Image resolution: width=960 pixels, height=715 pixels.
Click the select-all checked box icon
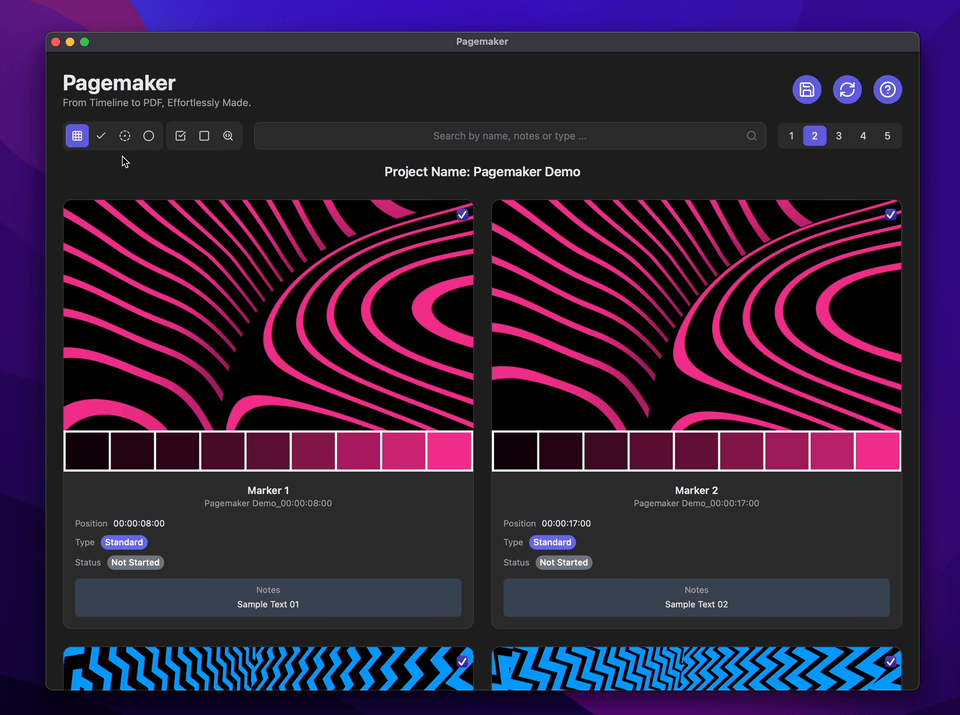point(181,136)
